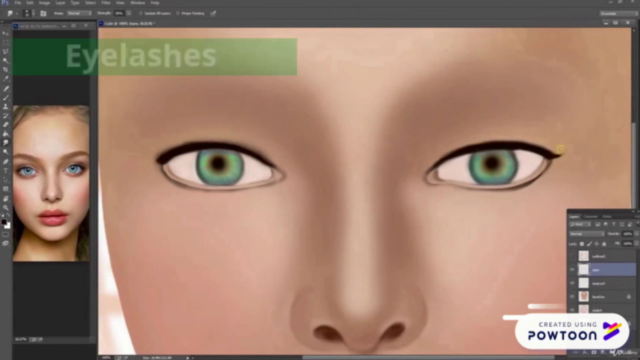The height and width of the screenshot is (360, 640).
Task: Select the Quick Selection tool
Action: click(x=6, y=60)
